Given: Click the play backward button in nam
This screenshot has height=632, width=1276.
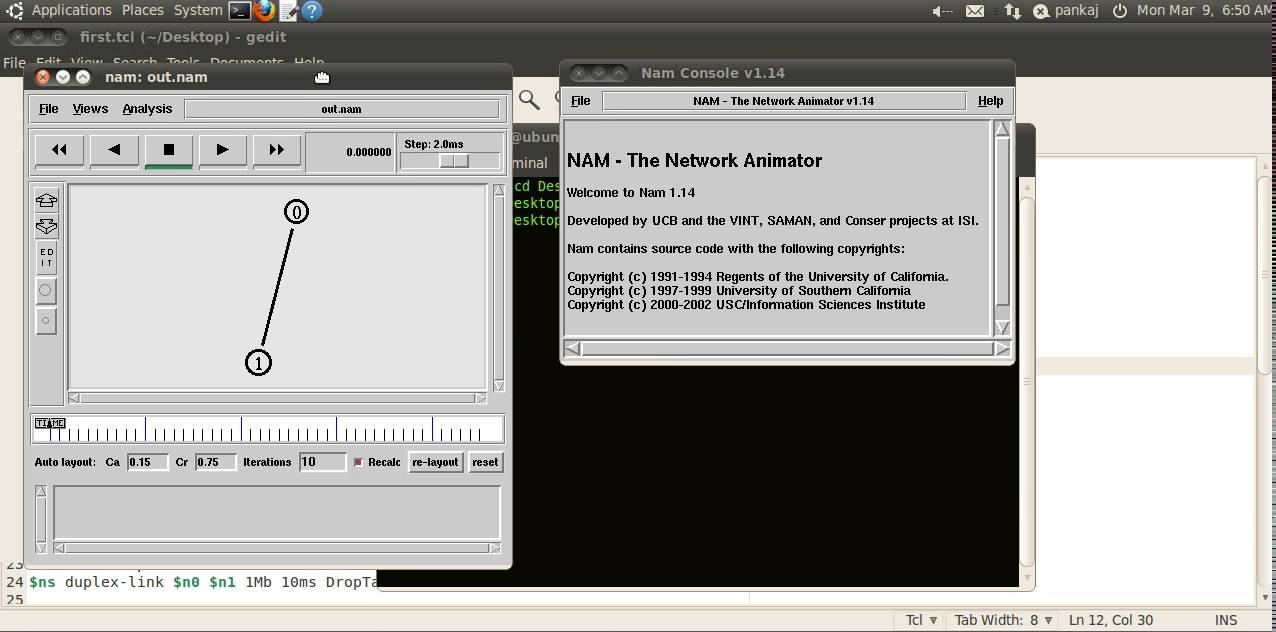Looking at the screenshot, I should coord(114,150).
